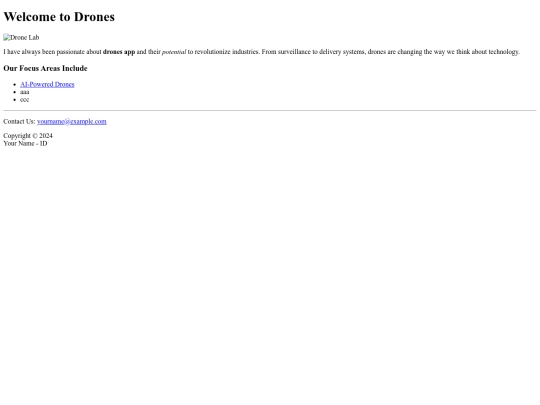Click the 'Copyright © 2024' text
This screenshot has width=540, height=405.
(28, 136)
